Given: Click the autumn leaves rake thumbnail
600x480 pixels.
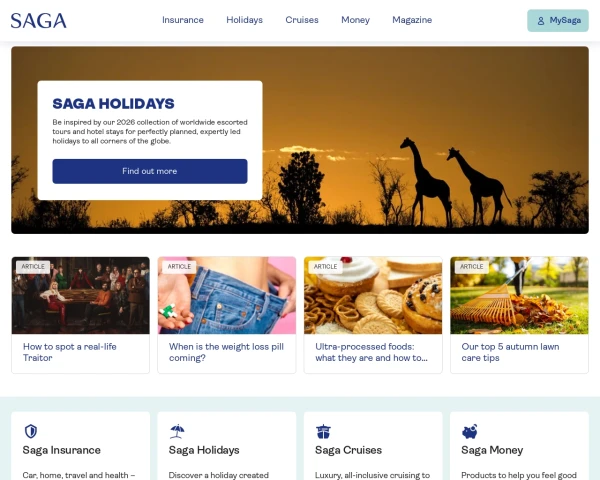Looking at the screenshot, I should pyautogui.click(x=519, y=296).
